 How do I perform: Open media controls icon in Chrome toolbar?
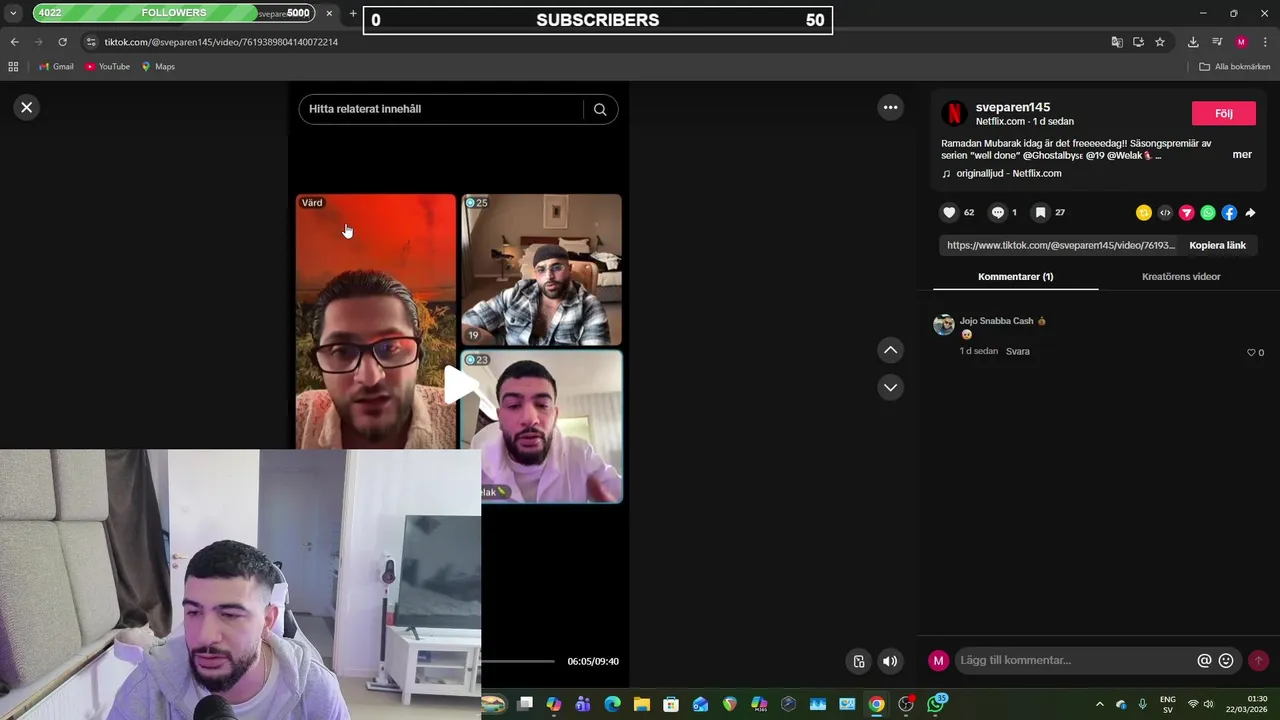(x=1217, y=42)
